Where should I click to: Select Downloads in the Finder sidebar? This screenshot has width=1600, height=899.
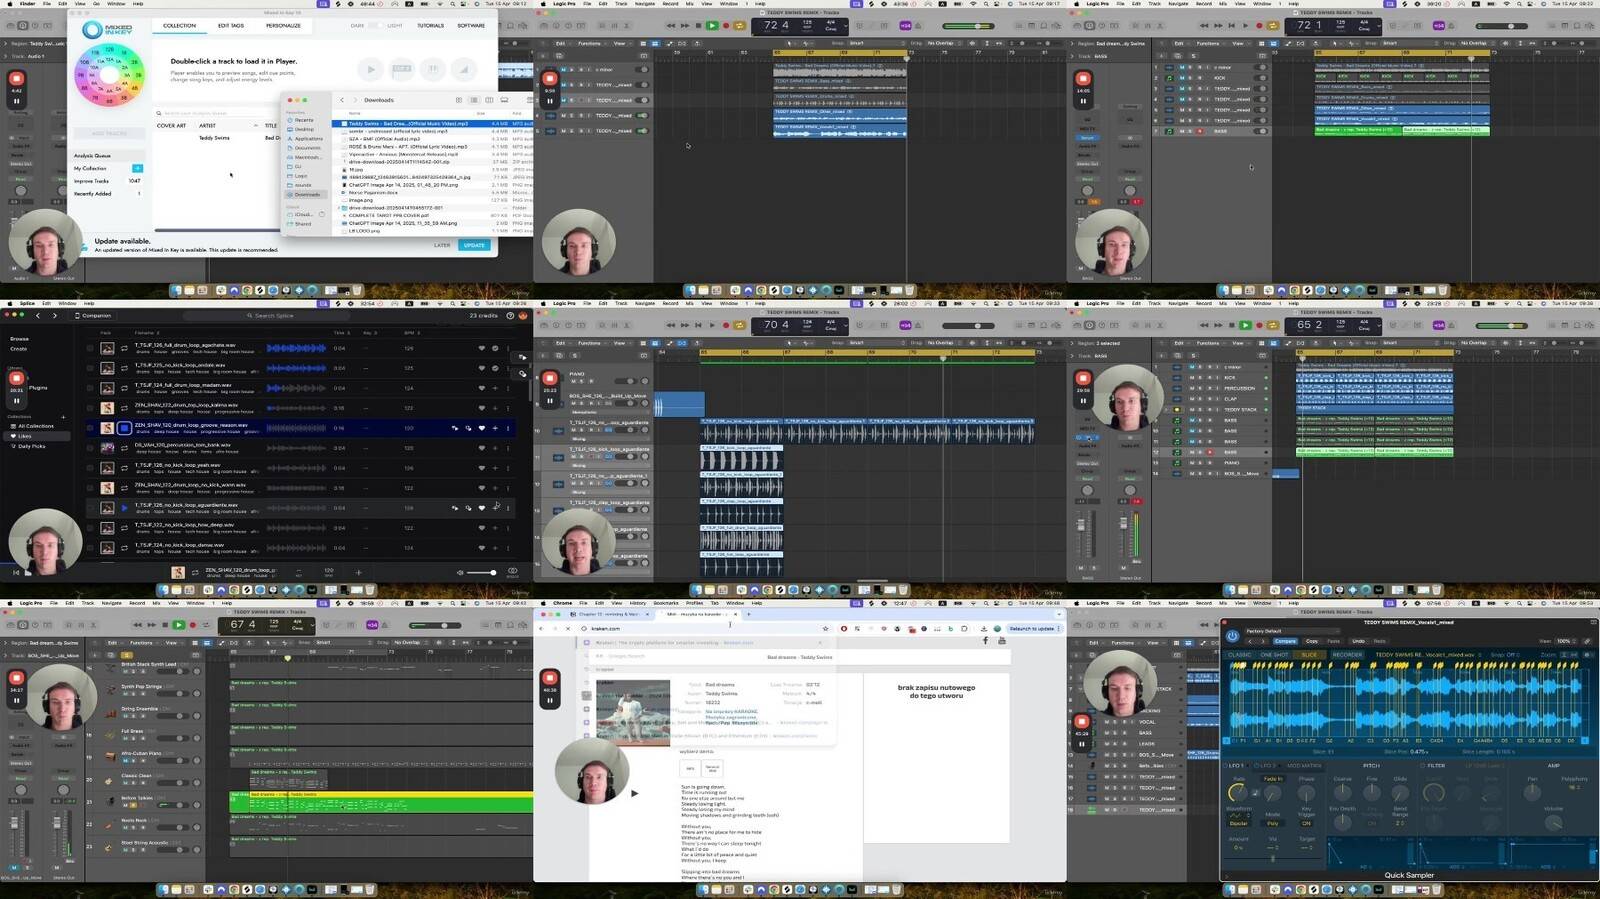click(x=307, y=195)
